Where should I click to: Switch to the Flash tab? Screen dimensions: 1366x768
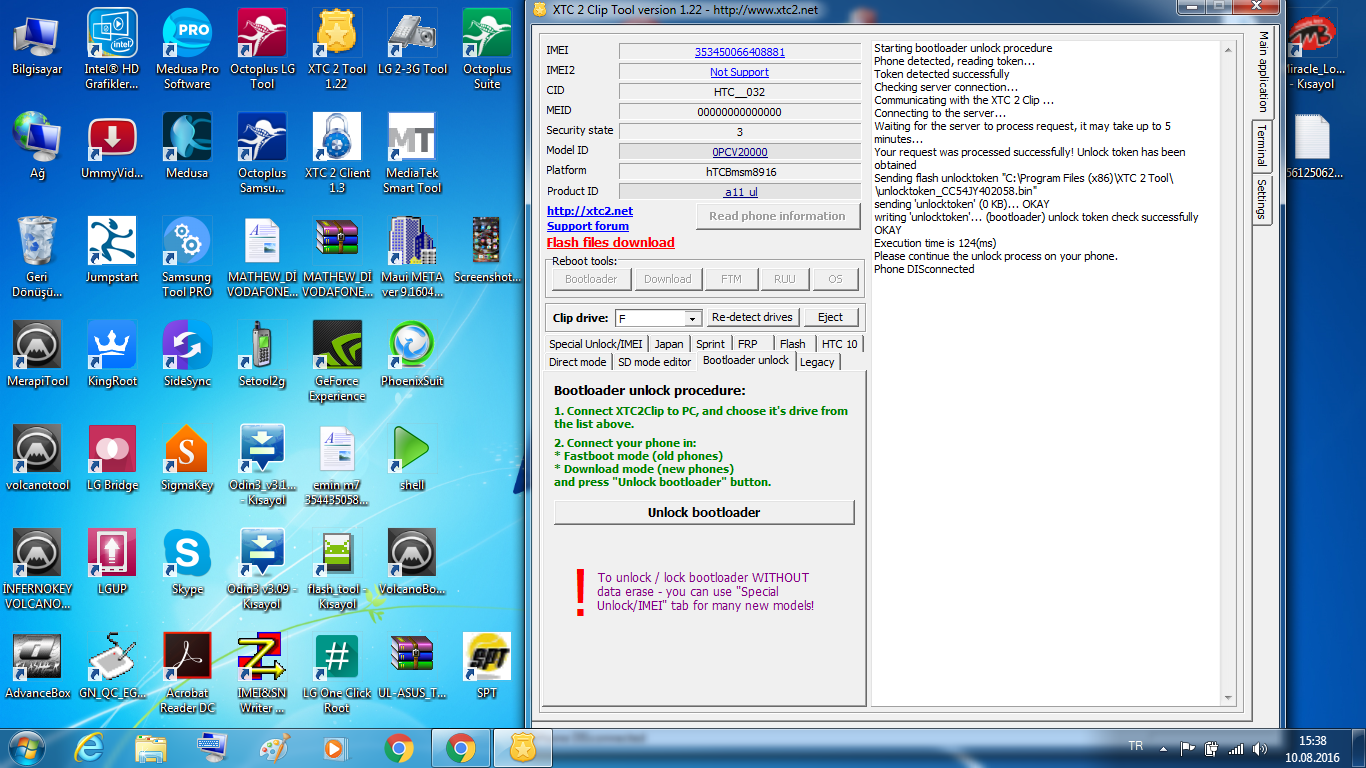(793, 343)
